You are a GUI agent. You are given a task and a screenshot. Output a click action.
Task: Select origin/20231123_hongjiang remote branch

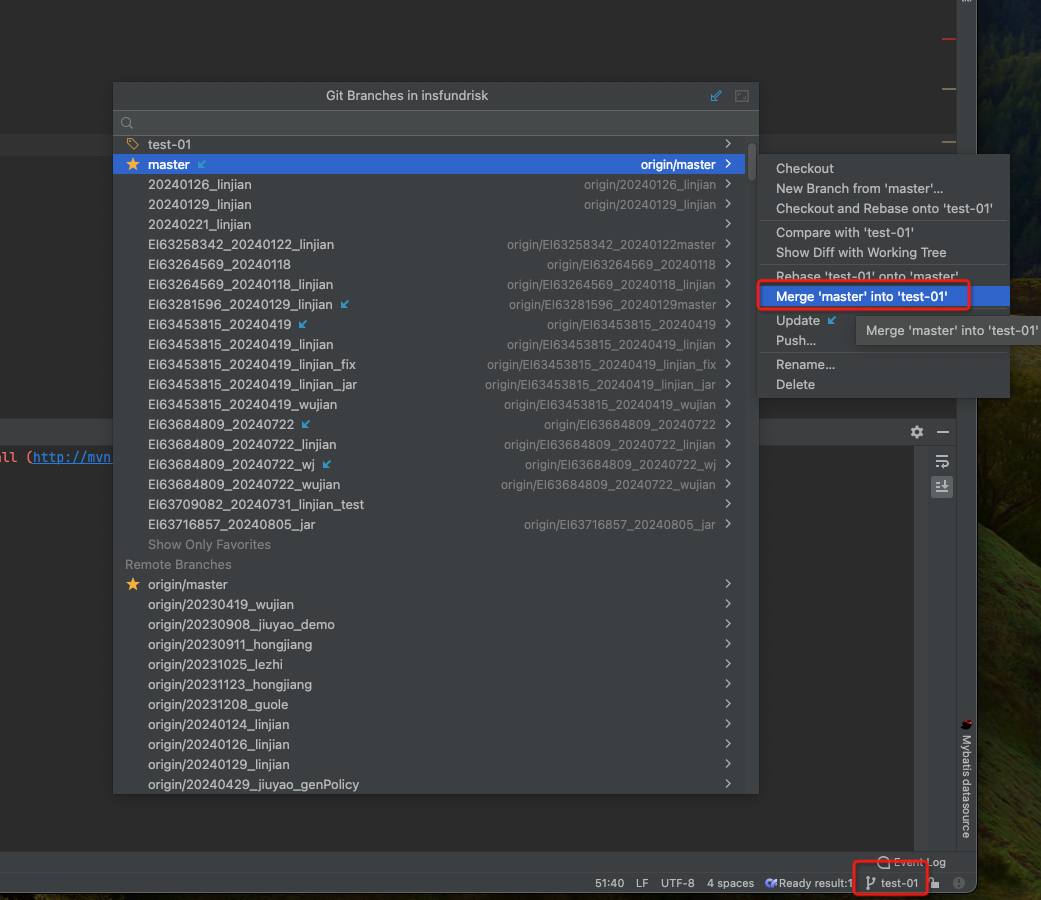pyautogui.click(x=429, y=684)
